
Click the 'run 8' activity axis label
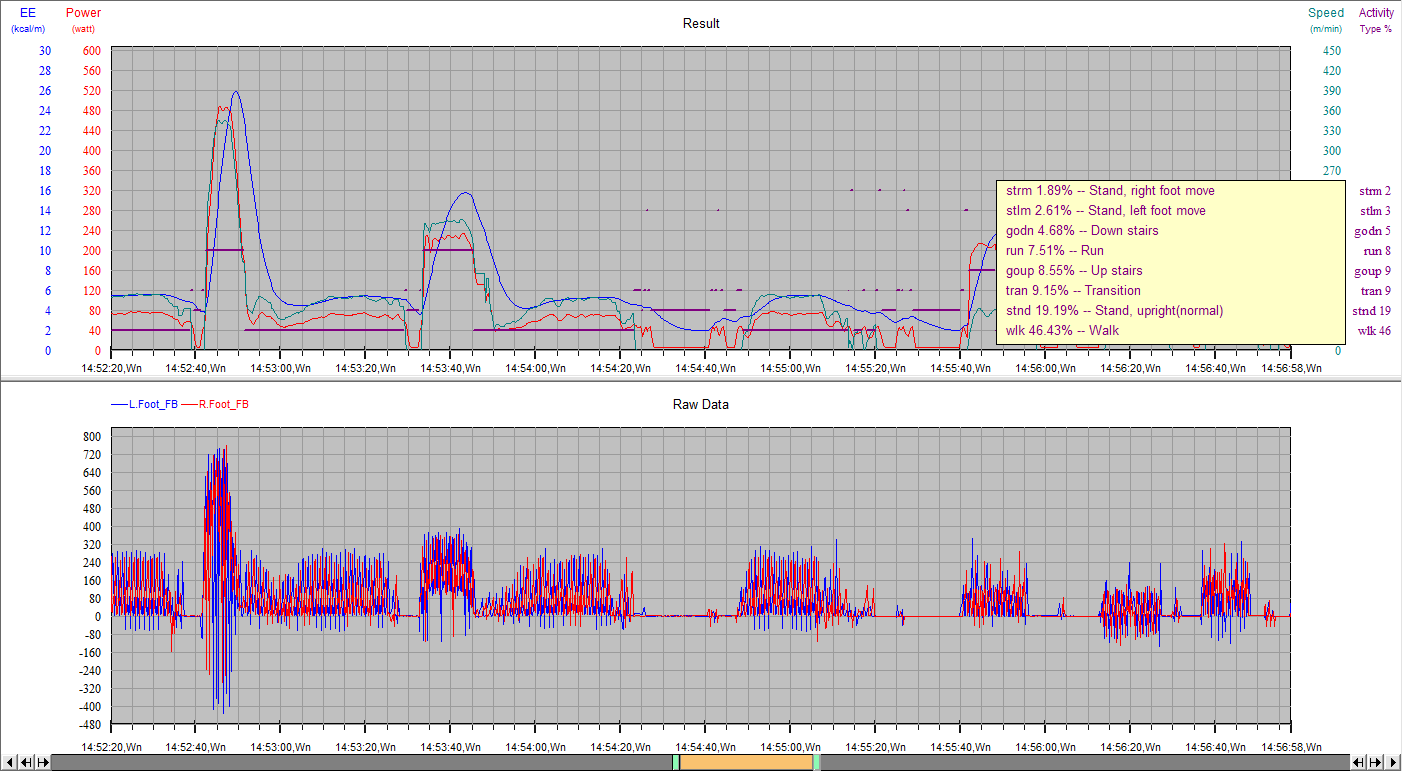1377,251
